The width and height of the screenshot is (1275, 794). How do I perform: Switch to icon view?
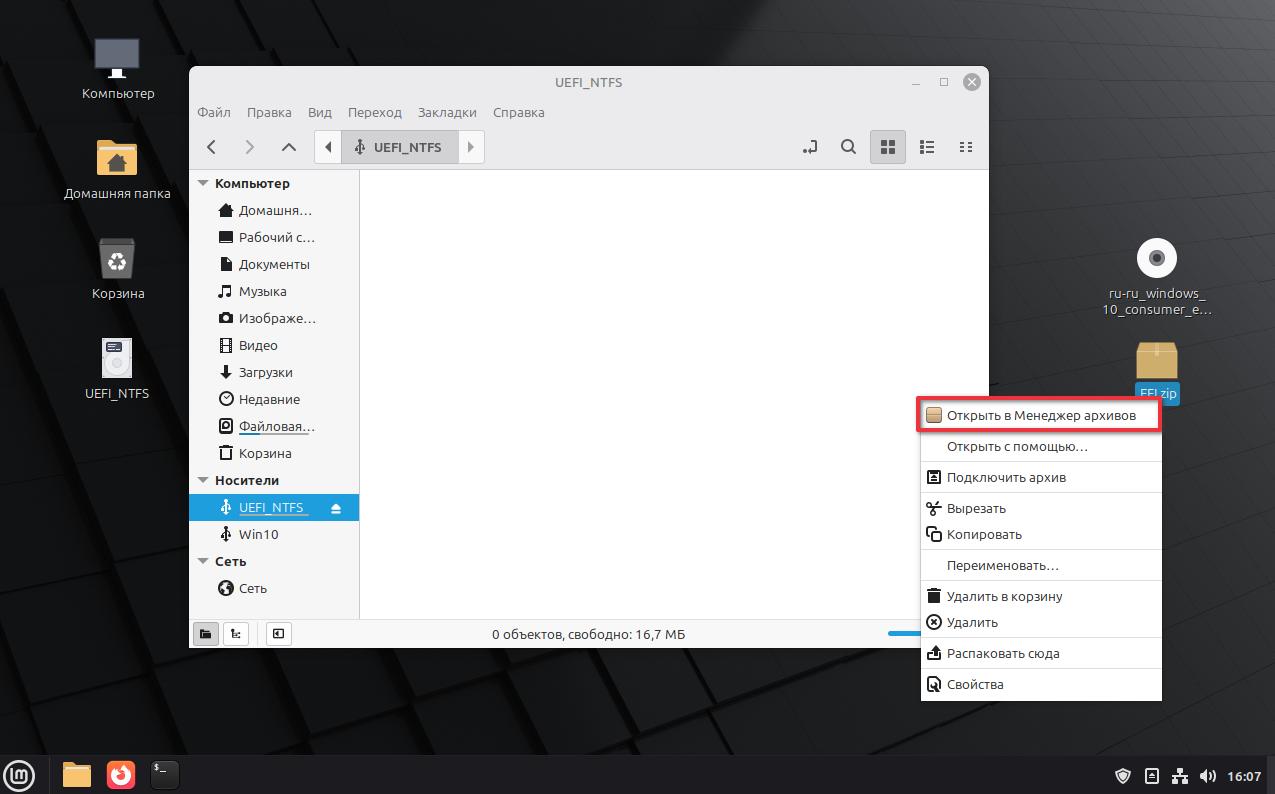click(x=887, y=147)
